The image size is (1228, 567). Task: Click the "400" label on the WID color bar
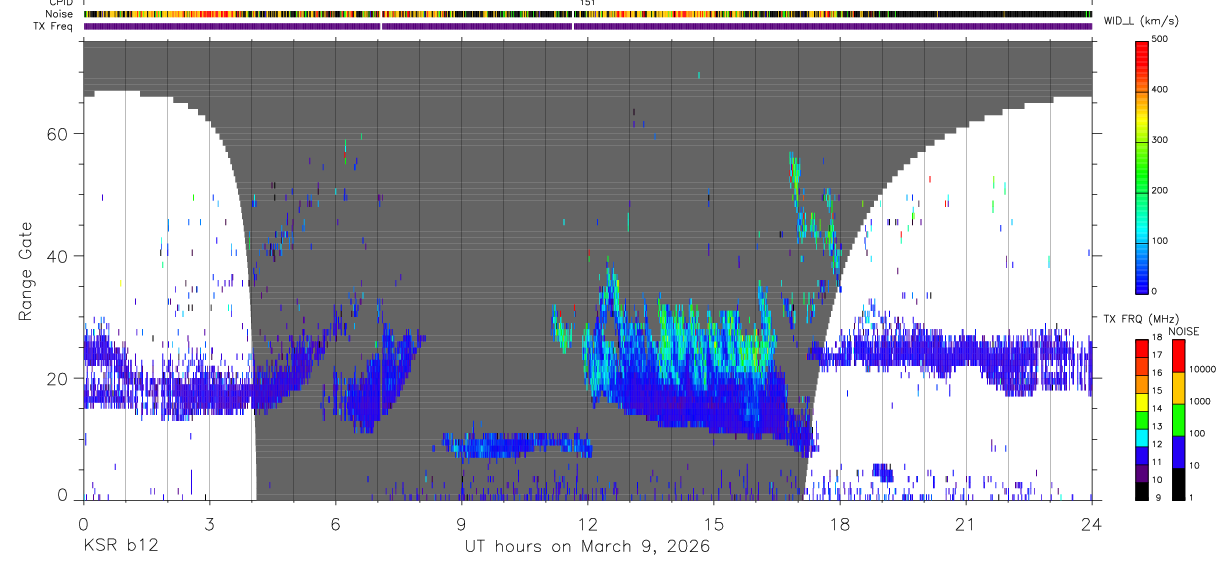1162,89
